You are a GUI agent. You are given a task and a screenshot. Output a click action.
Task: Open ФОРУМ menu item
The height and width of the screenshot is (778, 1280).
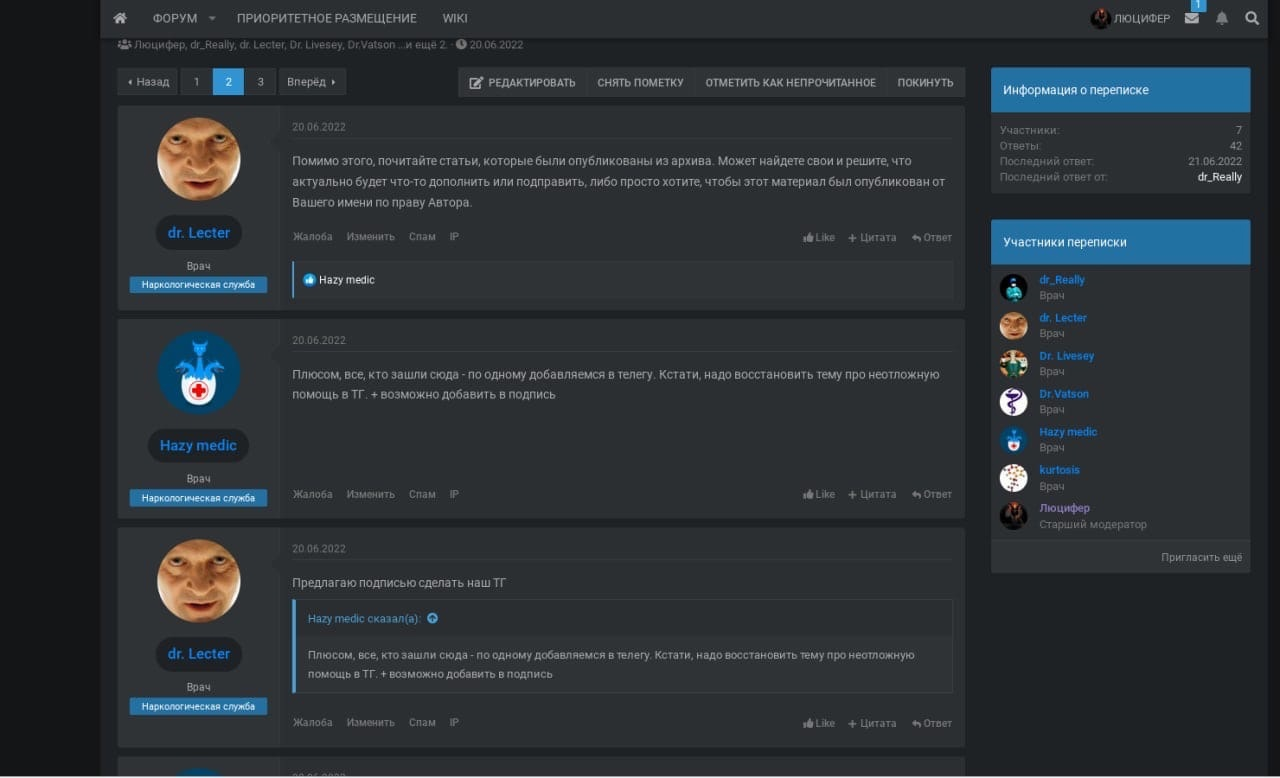coord(175,19)
